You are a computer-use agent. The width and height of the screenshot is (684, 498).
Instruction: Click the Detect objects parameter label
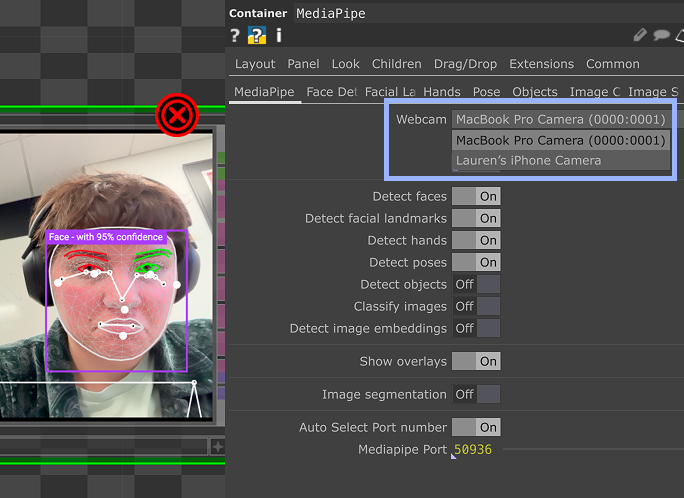point(404,284)
